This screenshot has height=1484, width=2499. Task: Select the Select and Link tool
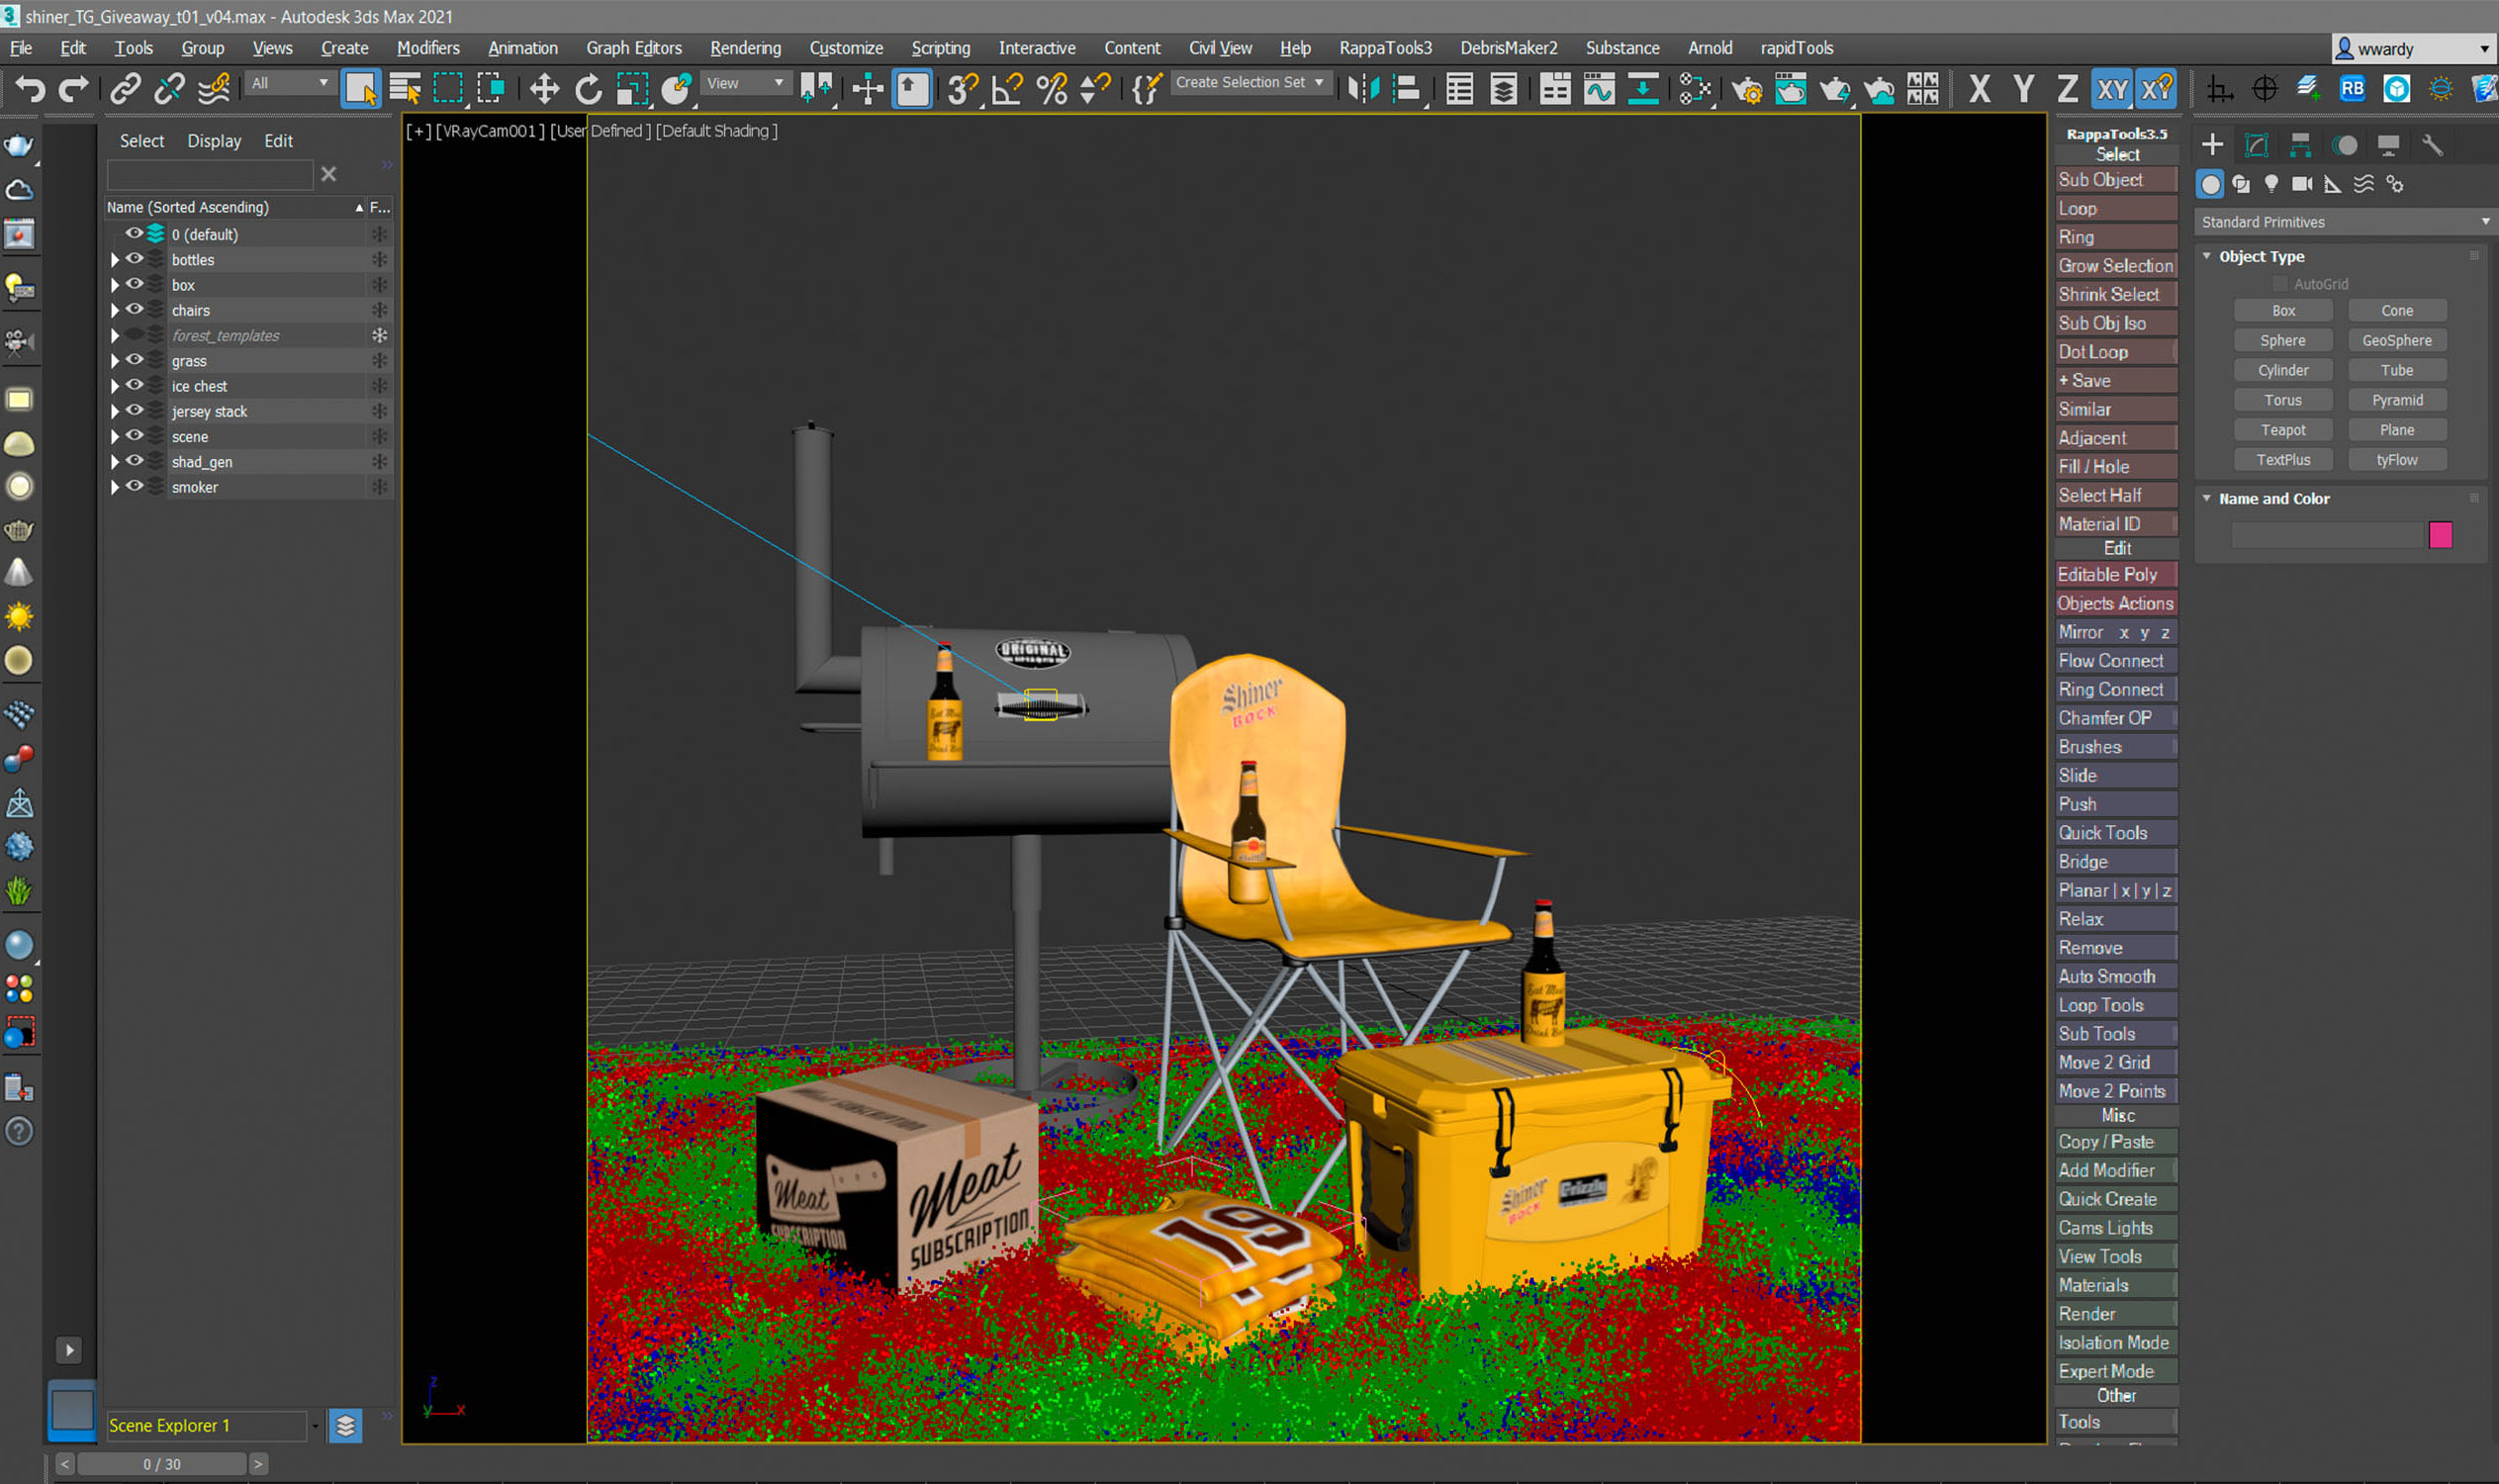pyautogui.click(x=125, y=89)
